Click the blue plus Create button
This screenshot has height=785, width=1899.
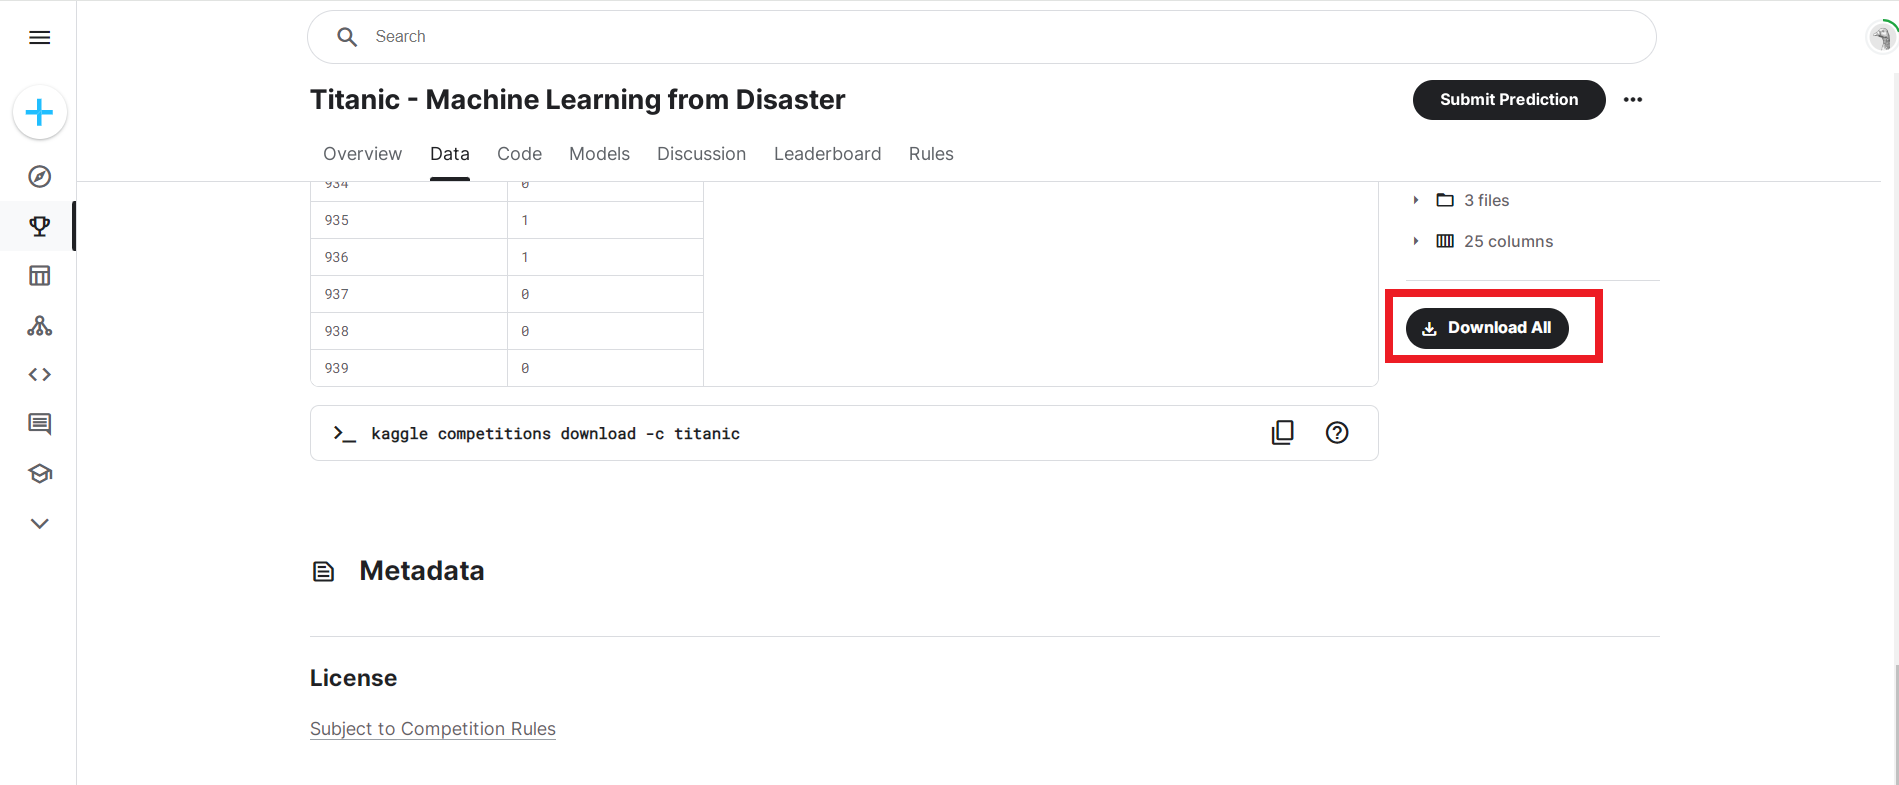(x=40, y=112)
